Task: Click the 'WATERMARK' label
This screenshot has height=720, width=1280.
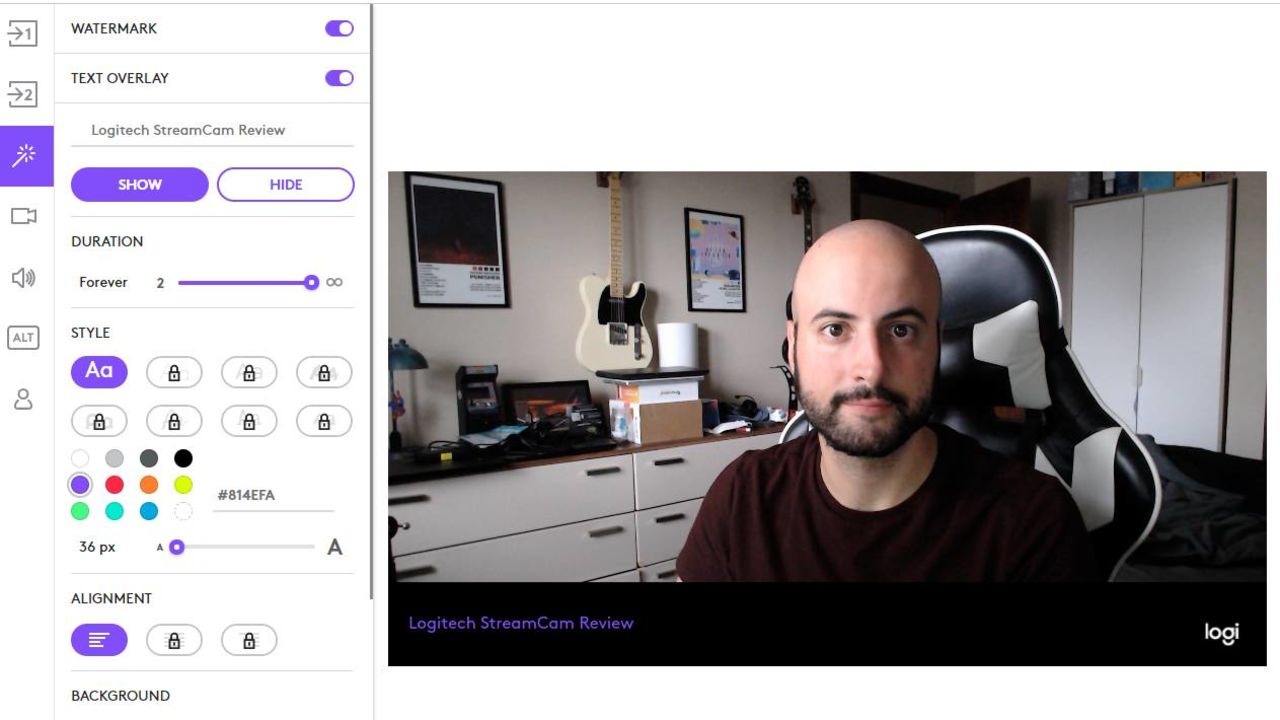Action: tap(114, 28)
